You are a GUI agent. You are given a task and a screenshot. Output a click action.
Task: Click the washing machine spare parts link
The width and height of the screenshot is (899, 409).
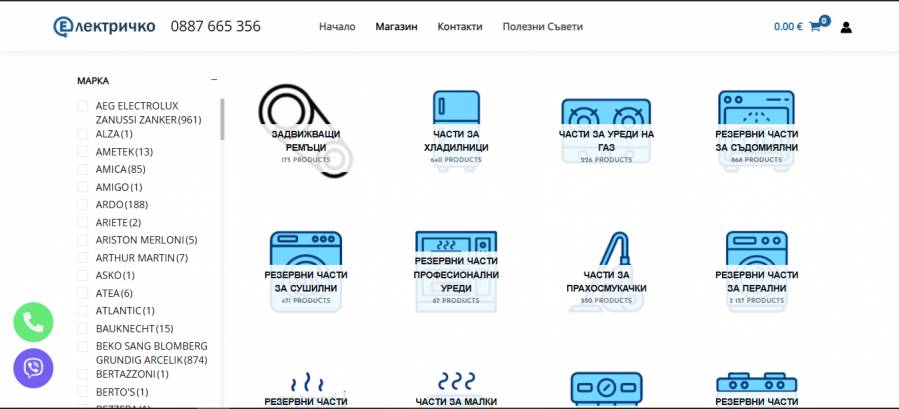[x=756, y=281]
